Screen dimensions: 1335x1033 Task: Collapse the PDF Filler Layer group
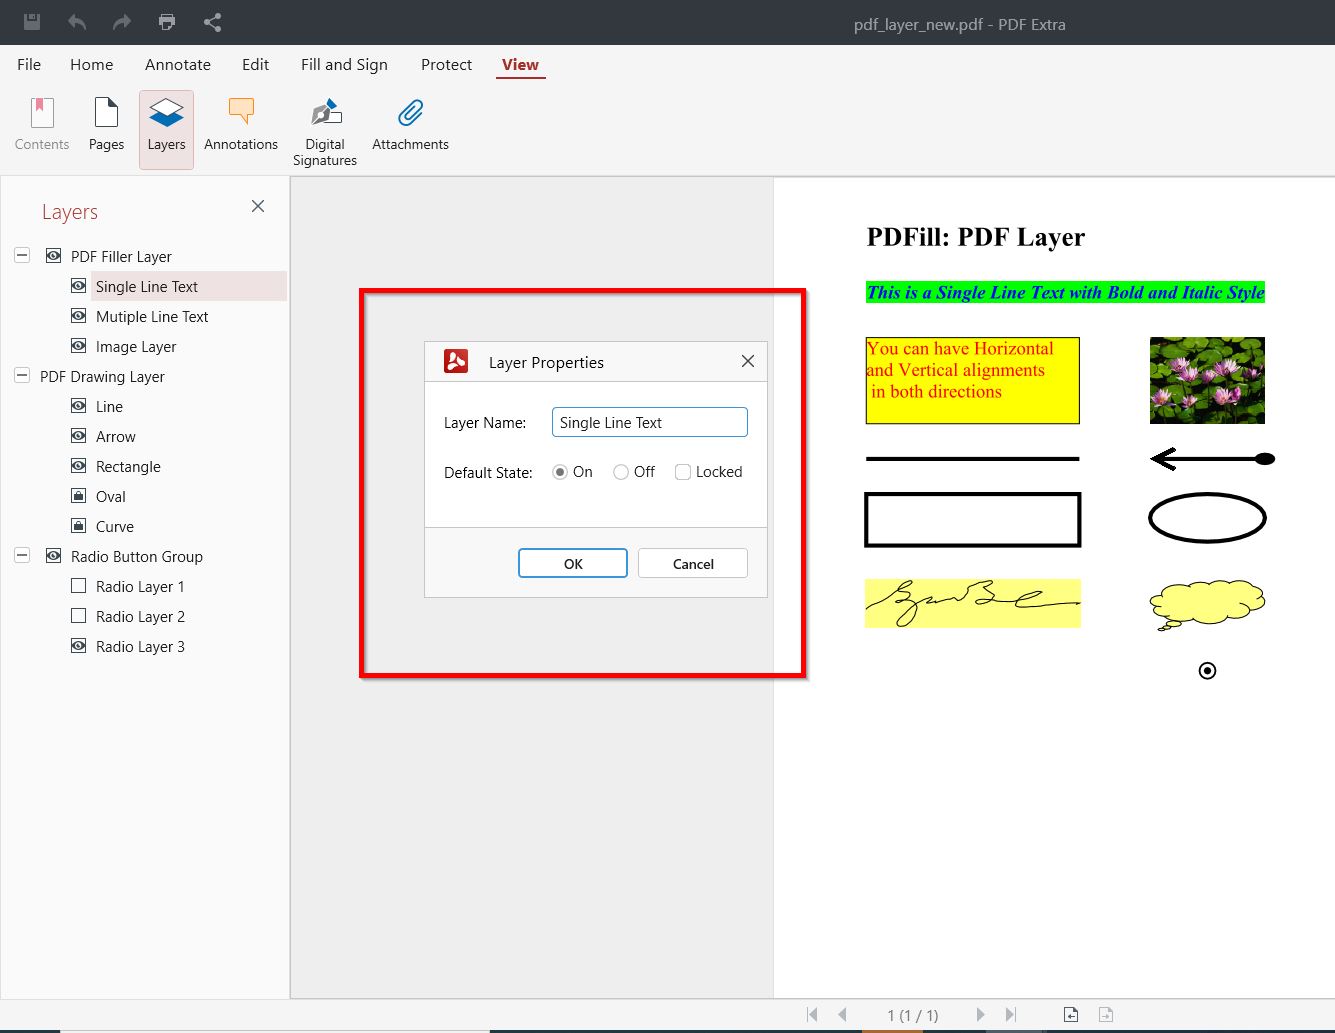21,255
